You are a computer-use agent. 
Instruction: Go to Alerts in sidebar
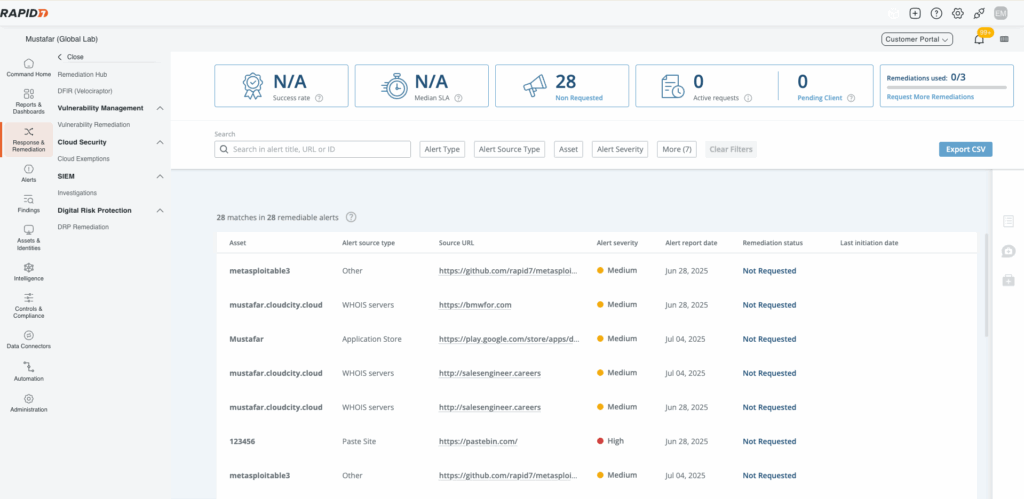click(x=28, y=173)
